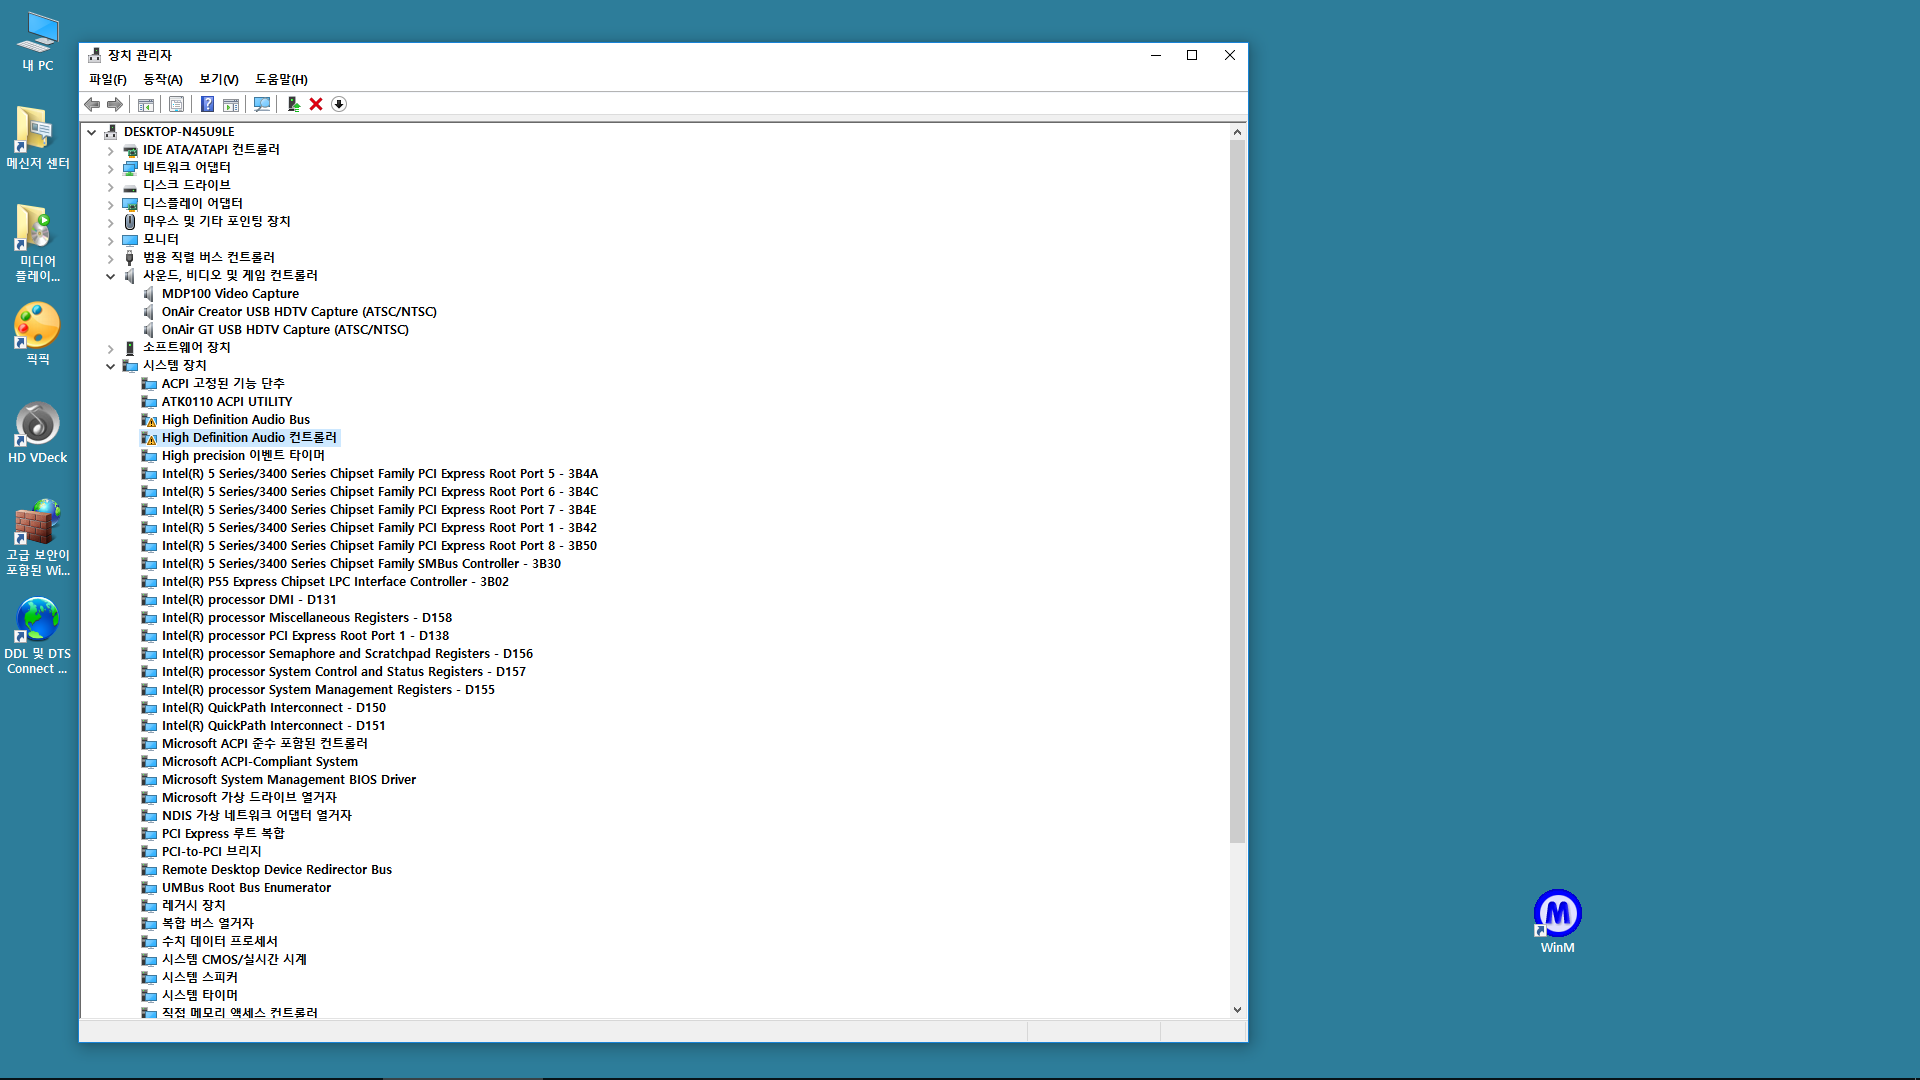Open the 동작(A) menu
Viewport: 1920px width, 1080px height.
(163, 79)
